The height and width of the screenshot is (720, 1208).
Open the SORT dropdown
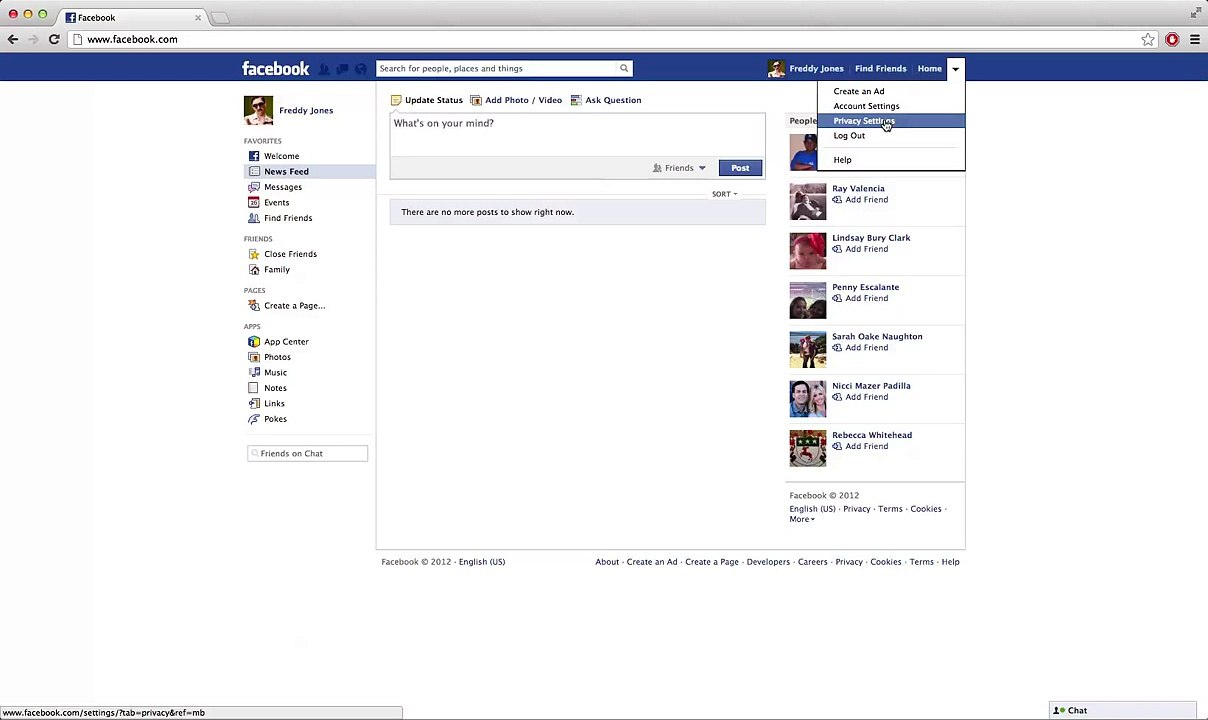(x=724, y=194)
